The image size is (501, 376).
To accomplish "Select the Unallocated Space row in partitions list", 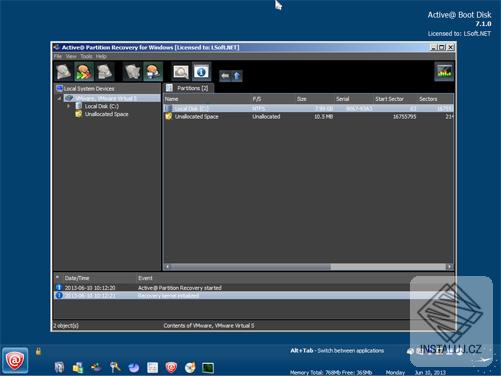I will [x=308, y=117].
